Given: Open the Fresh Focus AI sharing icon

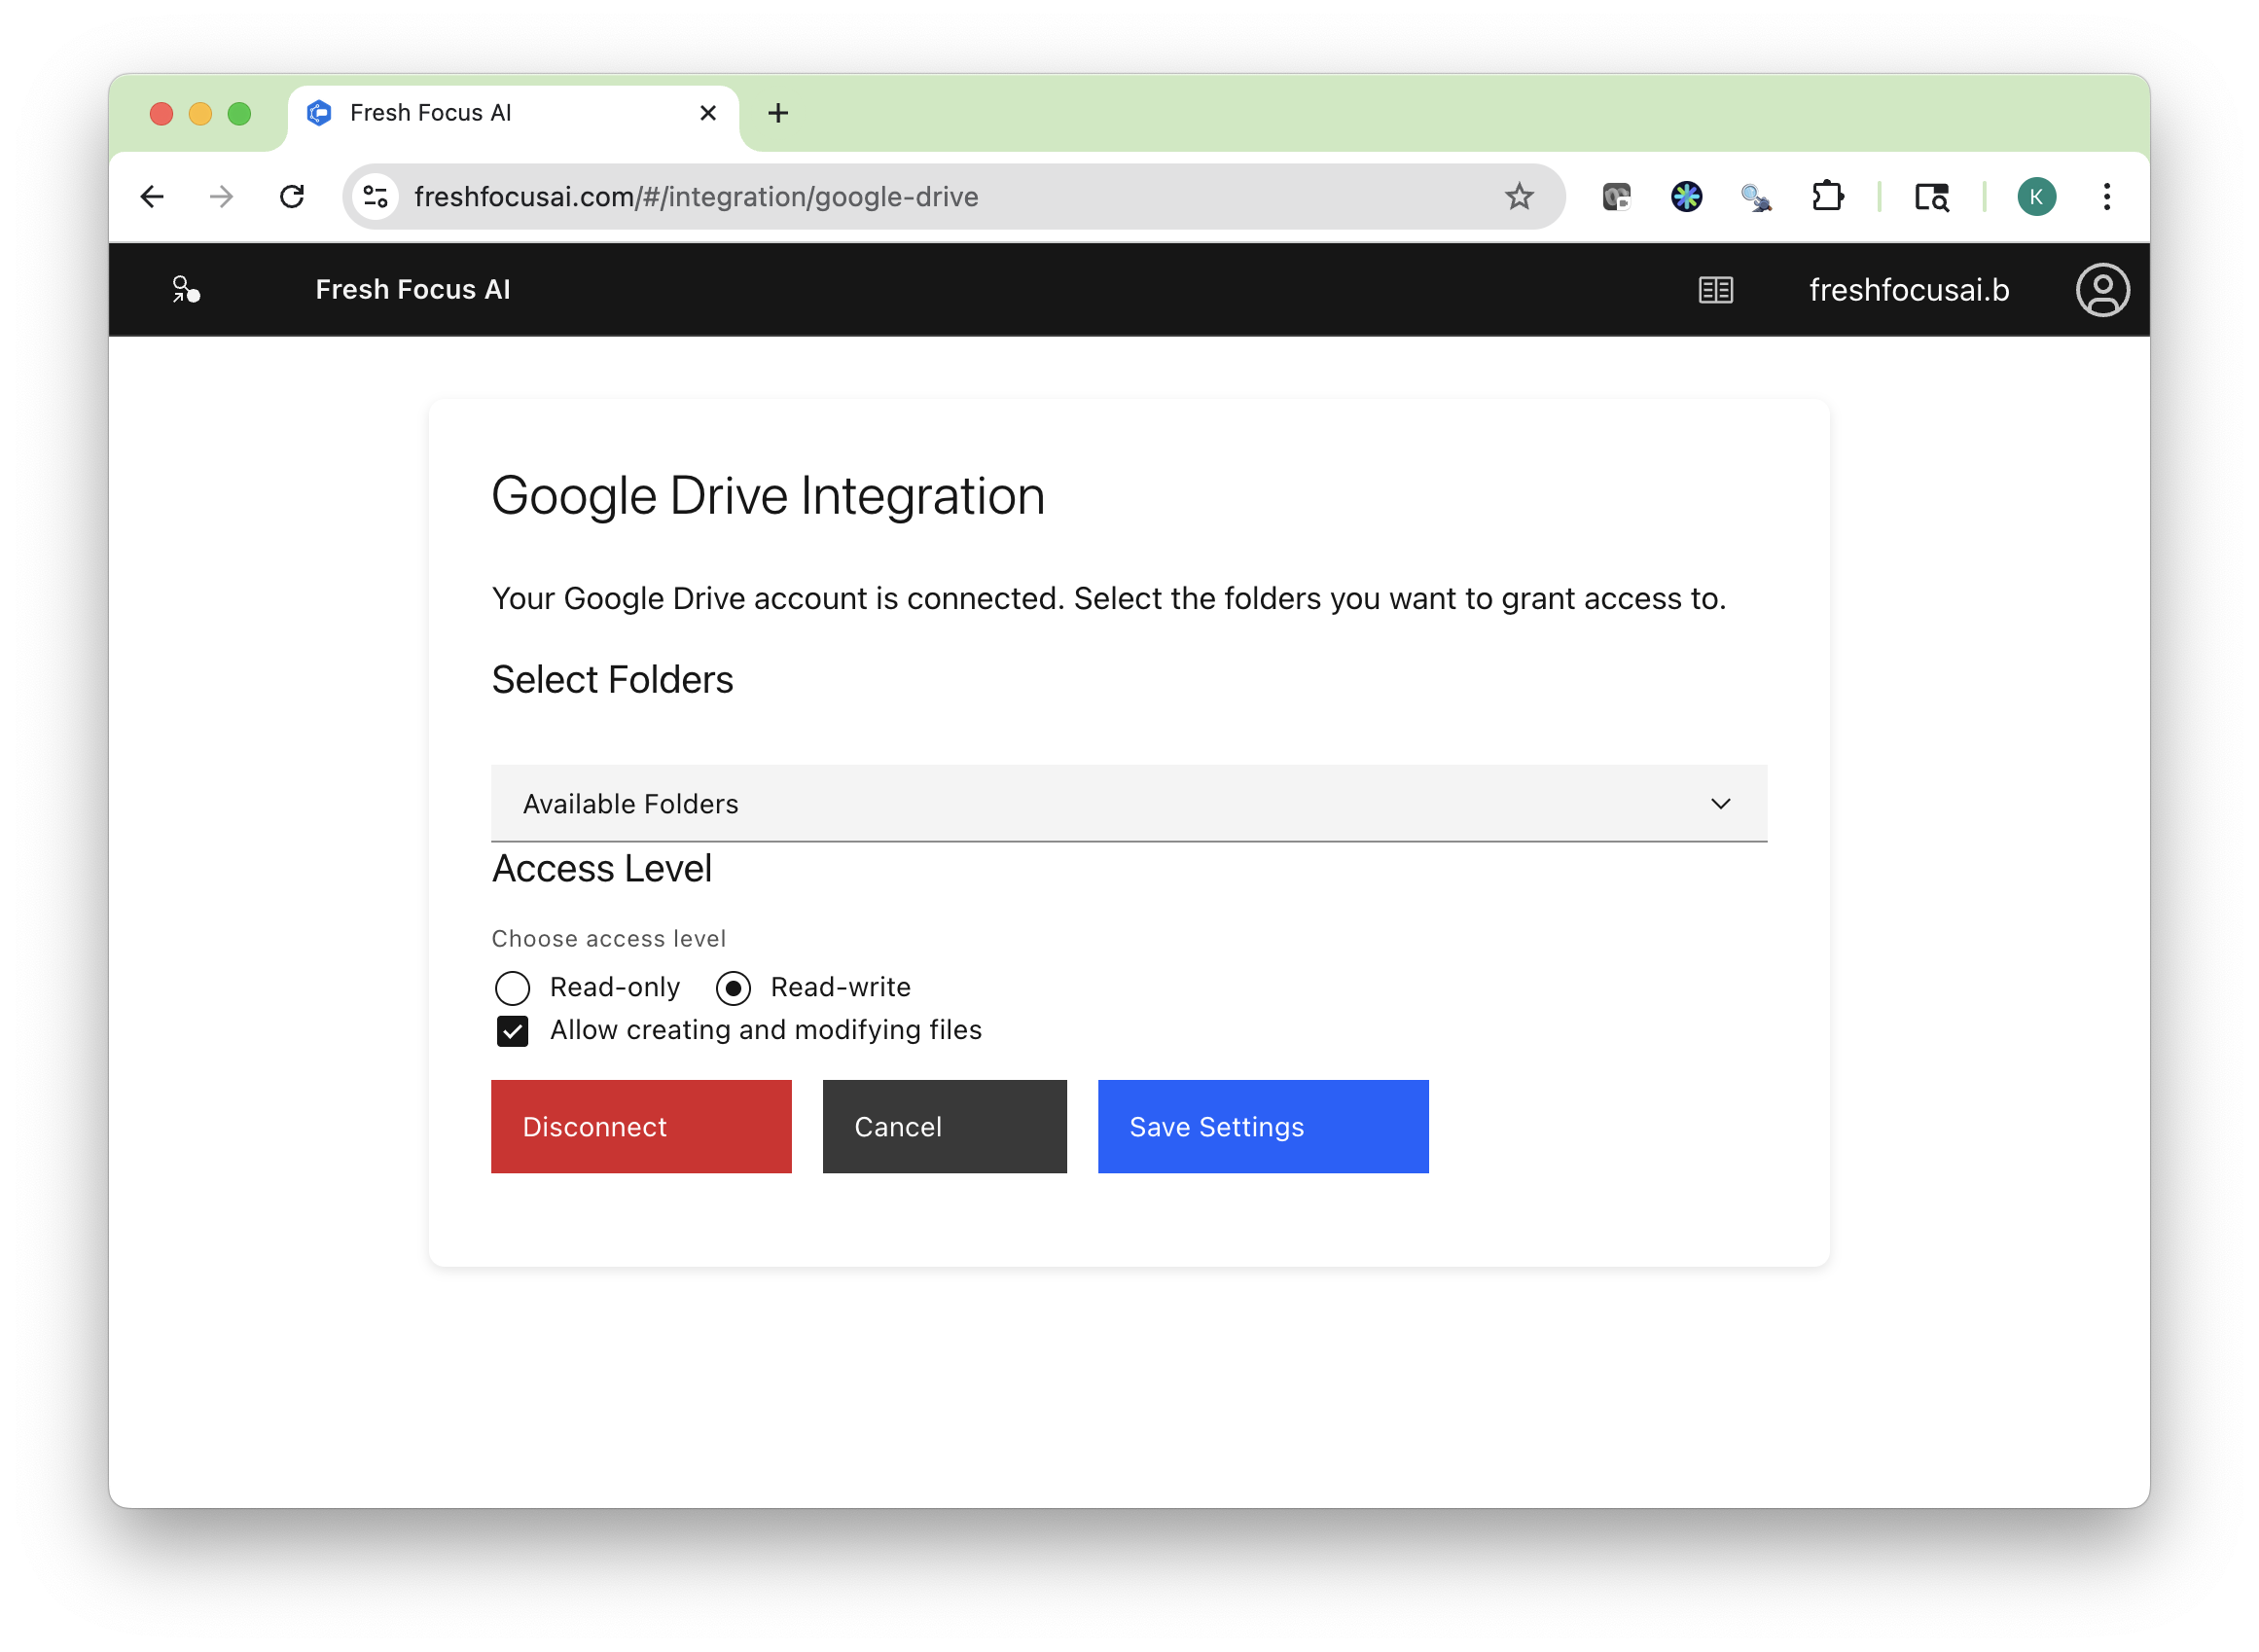Looking at the screenshot, I should pos(186,290).
